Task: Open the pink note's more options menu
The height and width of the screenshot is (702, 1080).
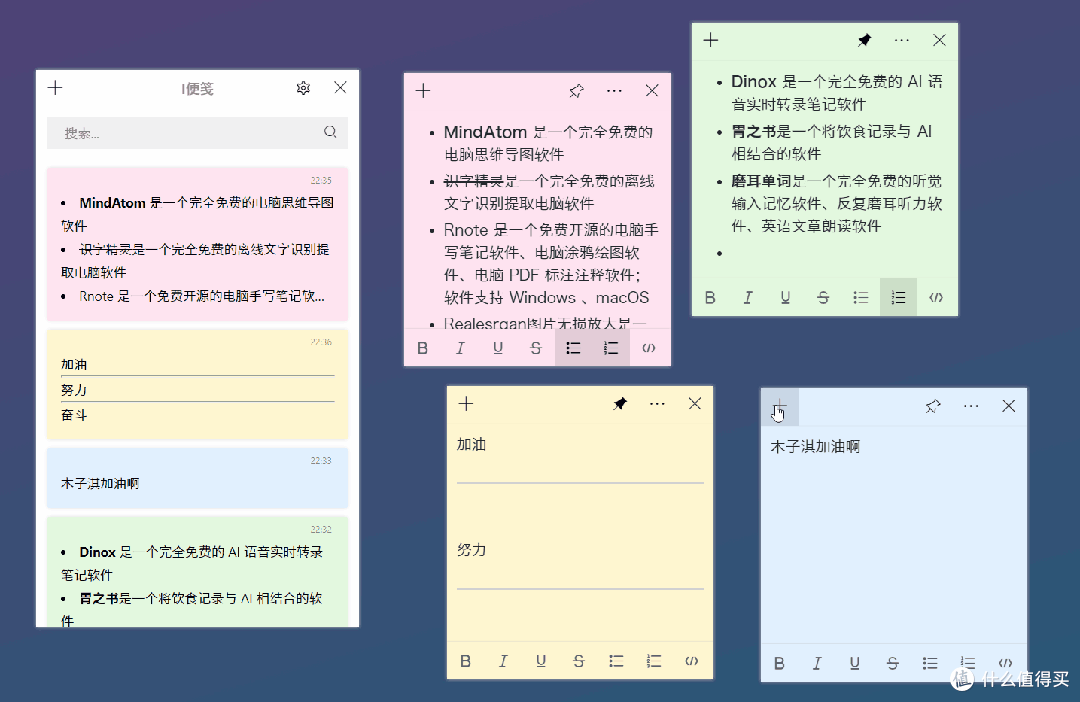Action: 614,91
